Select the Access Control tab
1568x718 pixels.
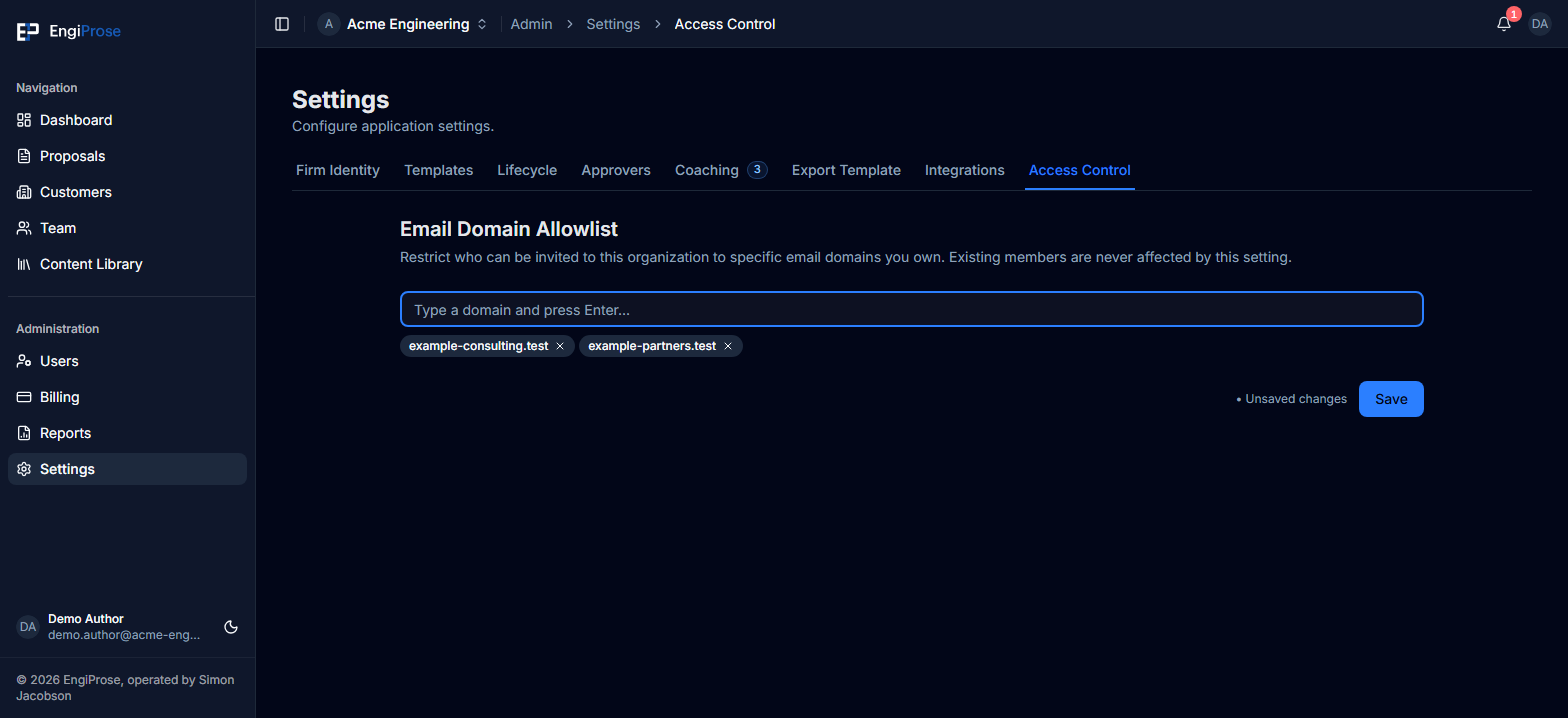tap(1080, 170)
